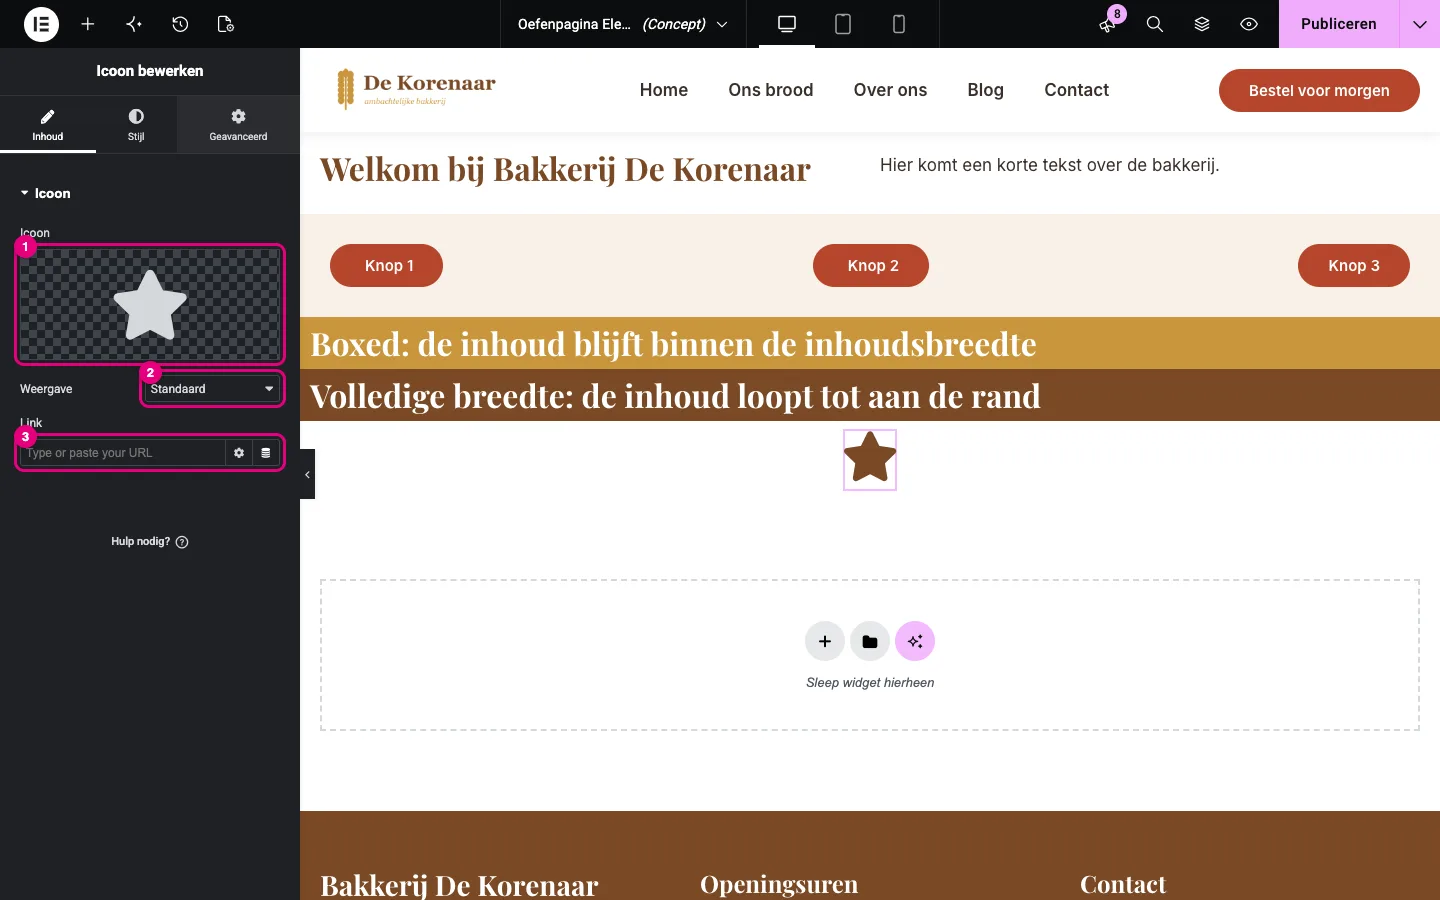Open the link options gear icon
This screenshot has height=900, width=1440.
point(239,453)
